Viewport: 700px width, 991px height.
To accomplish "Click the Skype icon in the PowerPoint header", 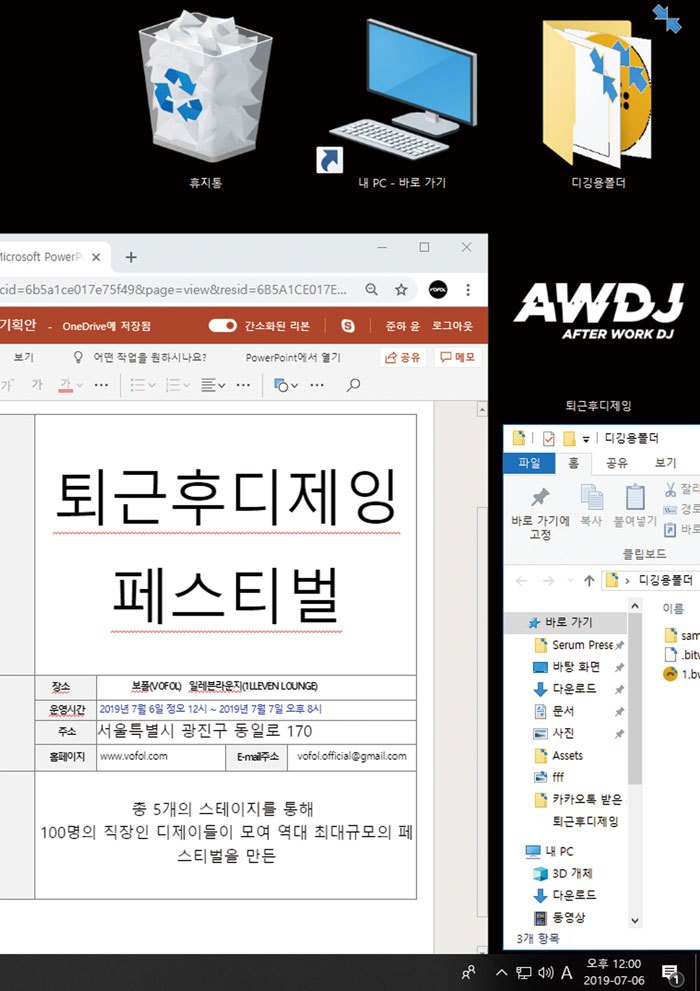I will click(347, 325).
